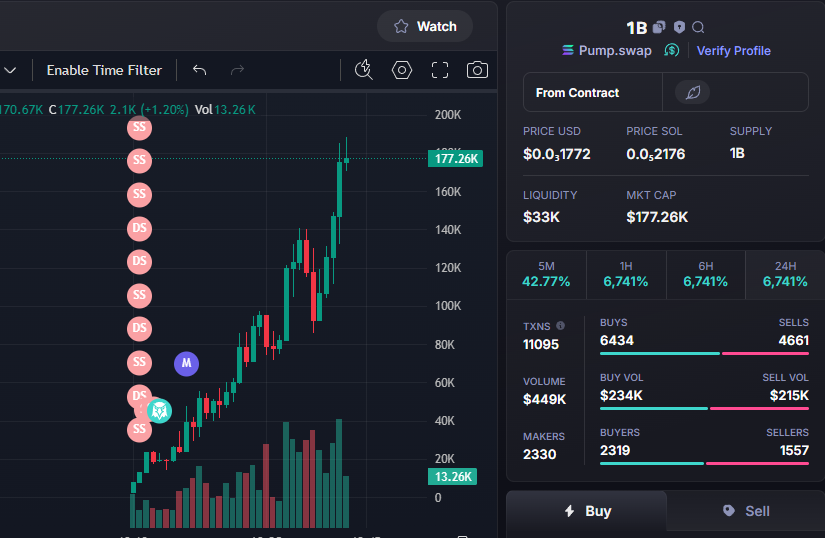
Task: Click the market cap value $177.26K
Action: 657,217
